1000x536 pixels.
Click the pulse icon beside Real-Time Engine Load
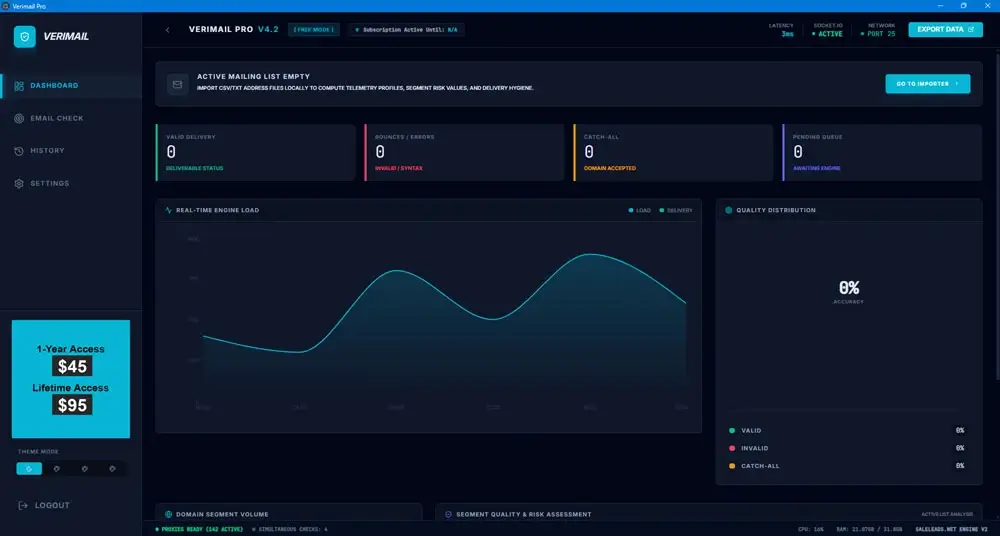pos(168,210)
